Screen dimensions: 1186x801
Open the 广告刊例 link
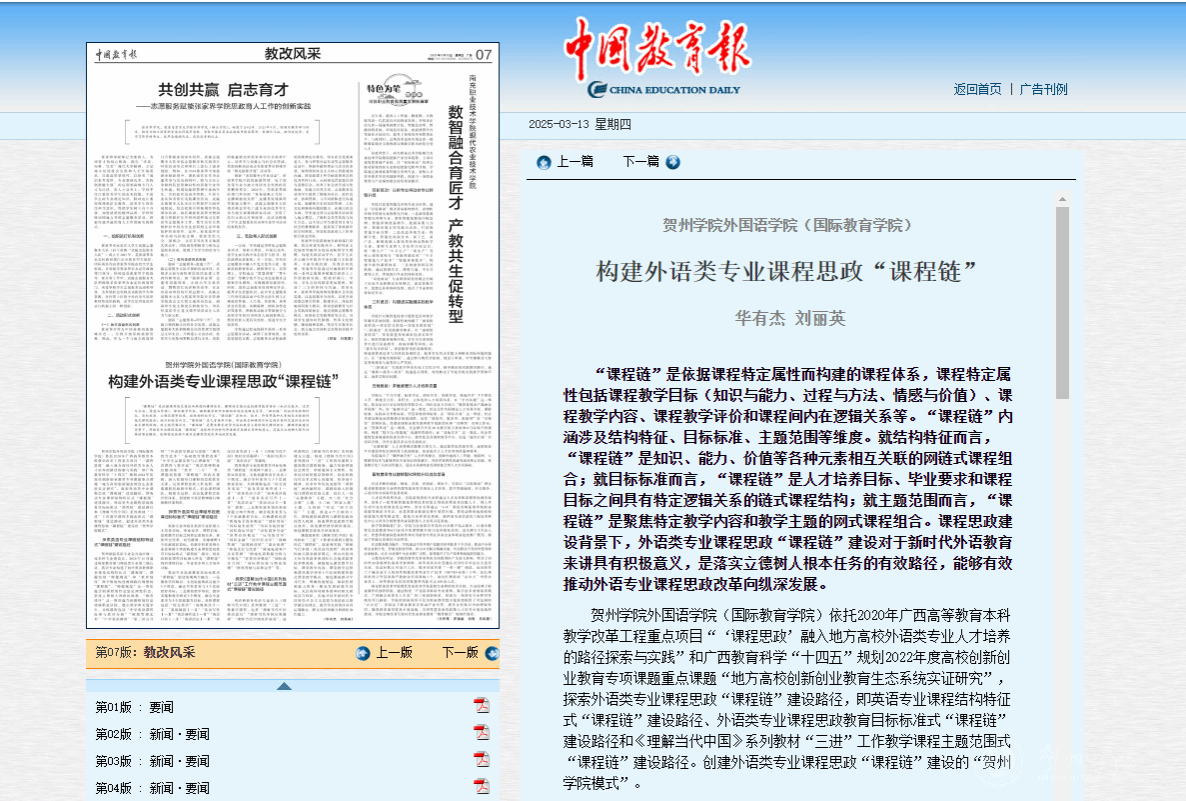tap(1044, 89)
